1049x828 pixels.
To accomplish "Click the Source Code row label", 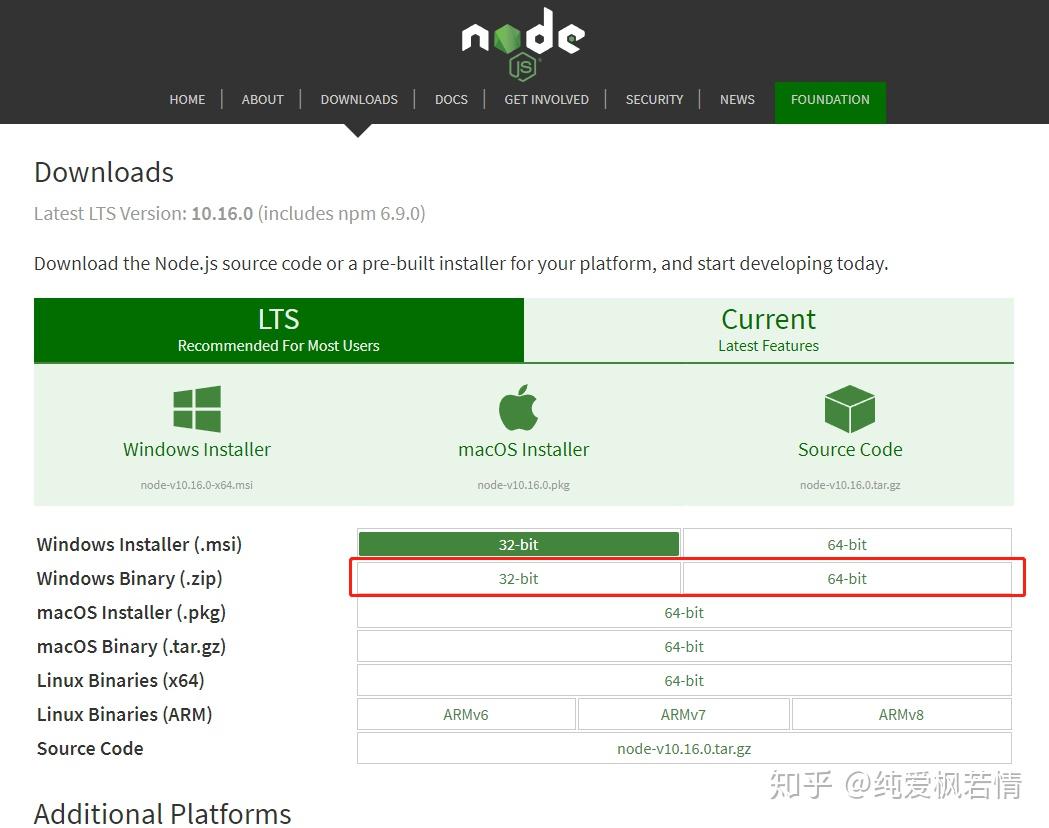I will 90,749.
